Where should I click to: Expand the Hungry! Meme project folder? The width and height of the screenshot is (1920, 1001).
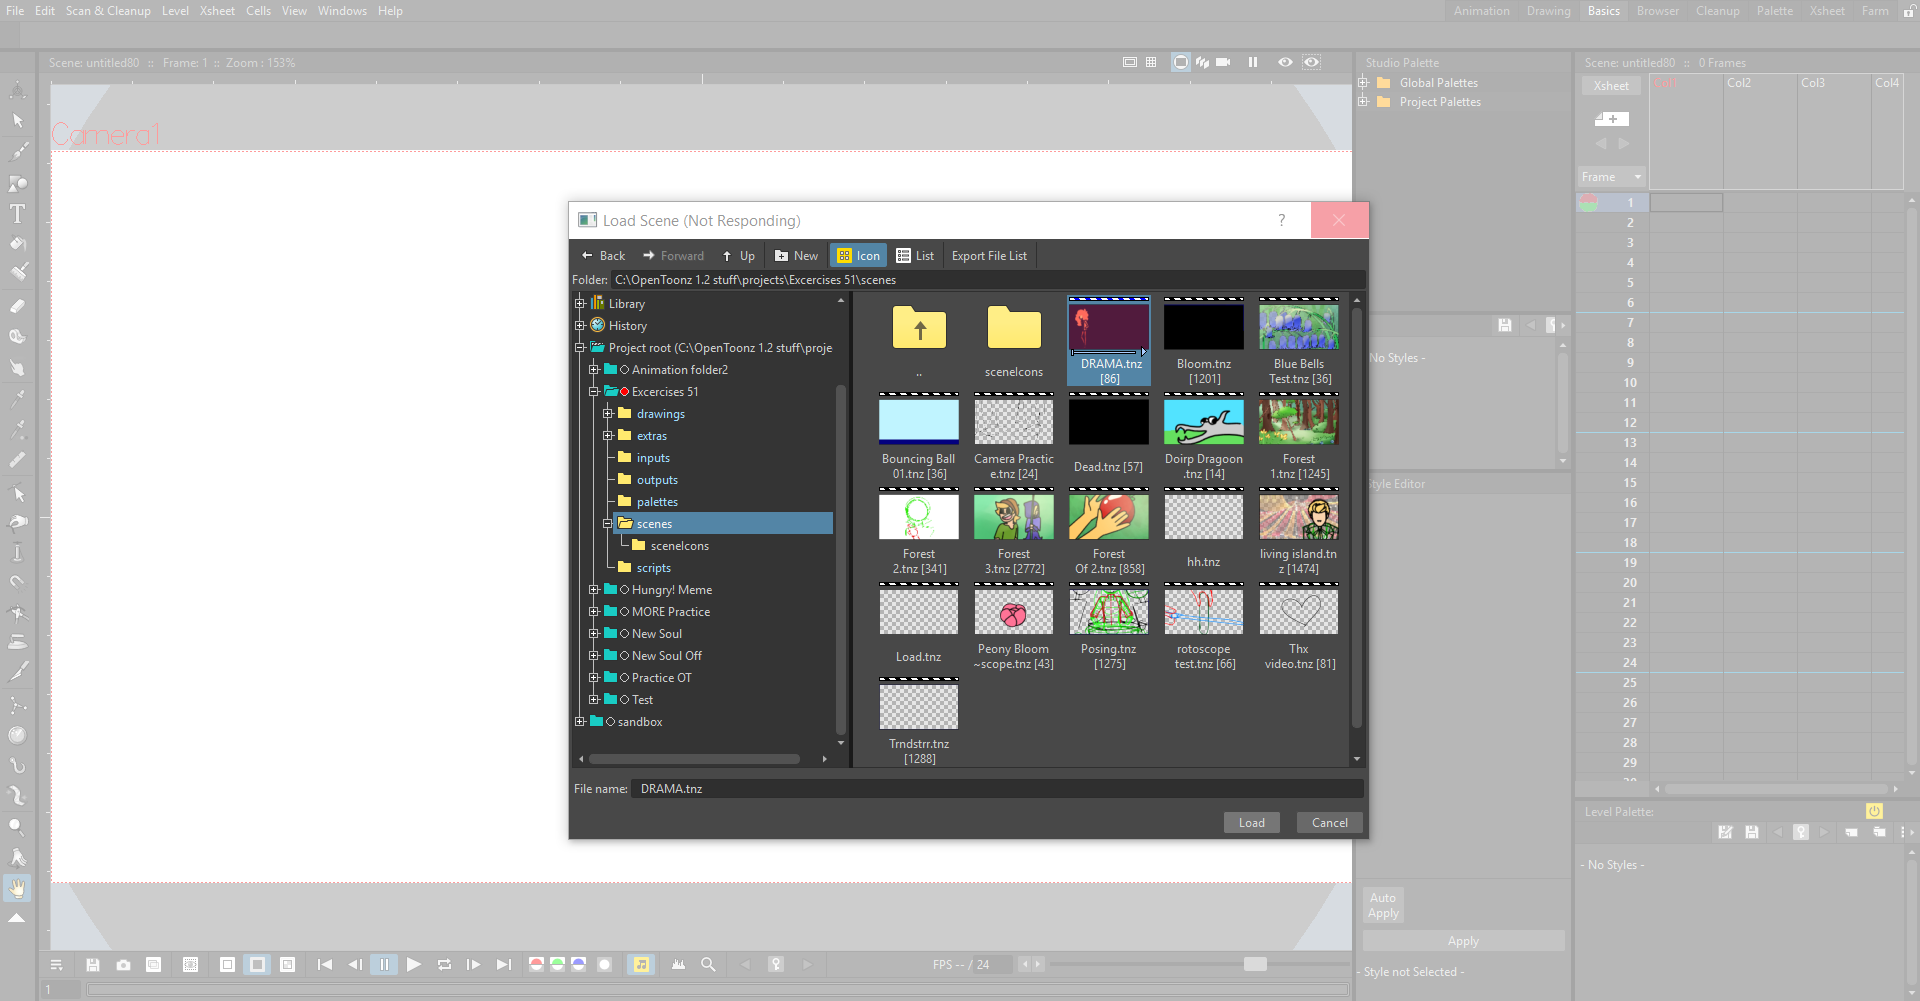pyautogui.click(x=596, y=590)
